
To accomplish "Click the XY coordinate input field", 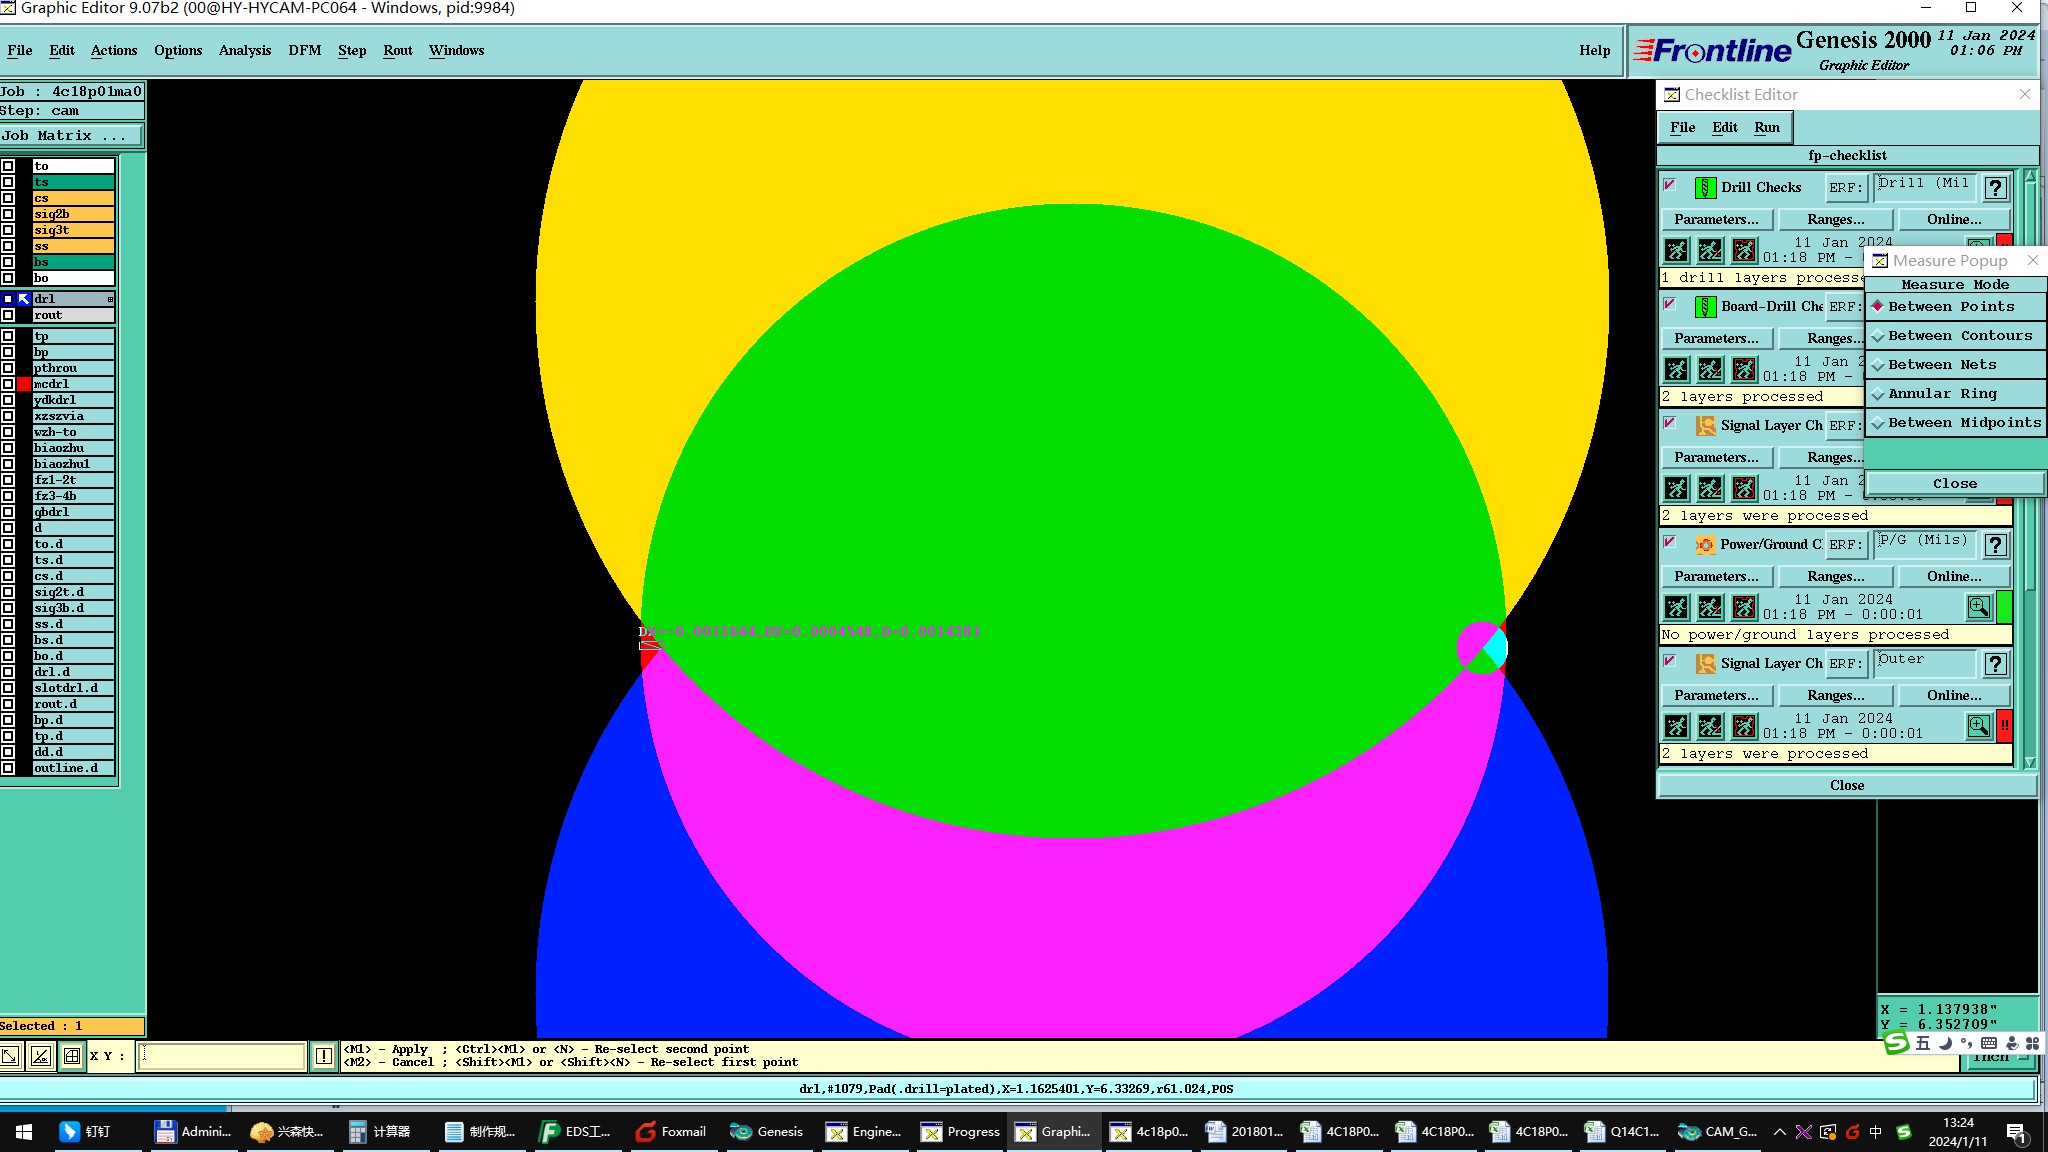I will click(222, 1056).
